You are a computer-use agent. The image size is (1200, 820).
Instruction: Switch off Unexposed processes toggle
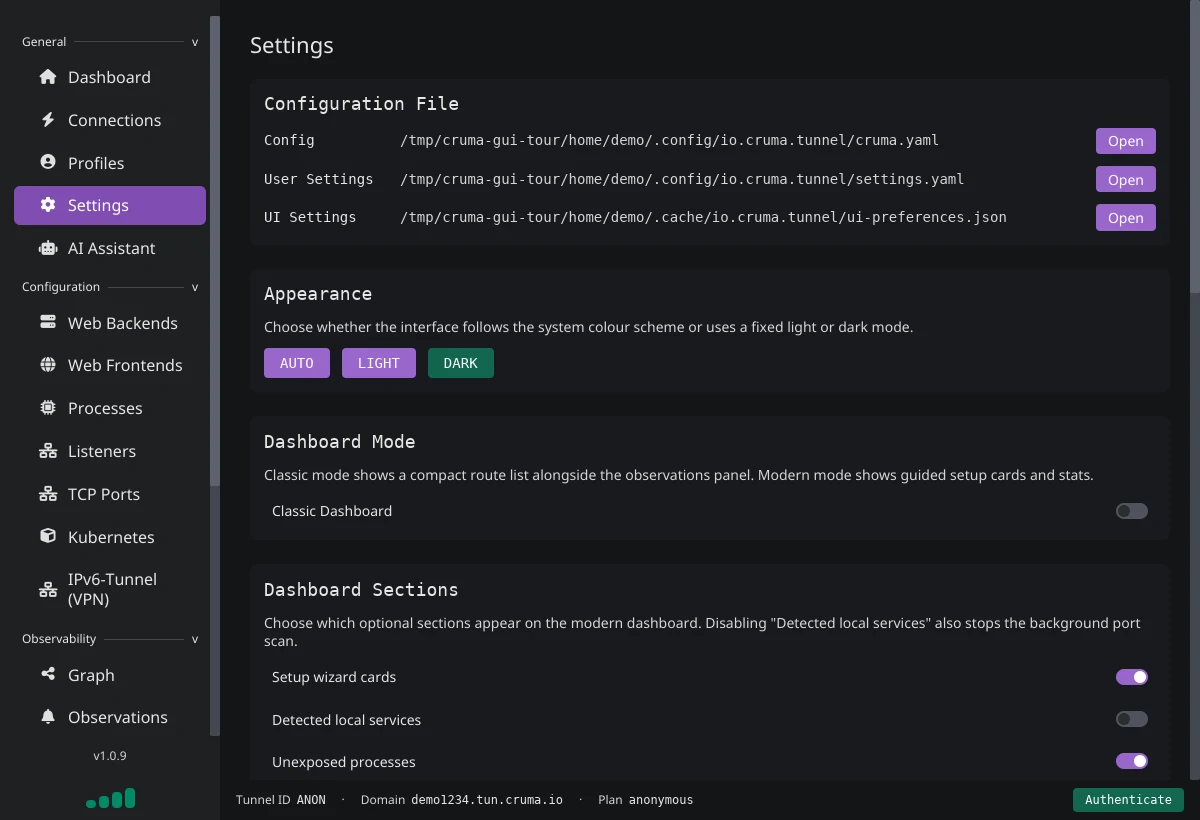[1132, 761]
